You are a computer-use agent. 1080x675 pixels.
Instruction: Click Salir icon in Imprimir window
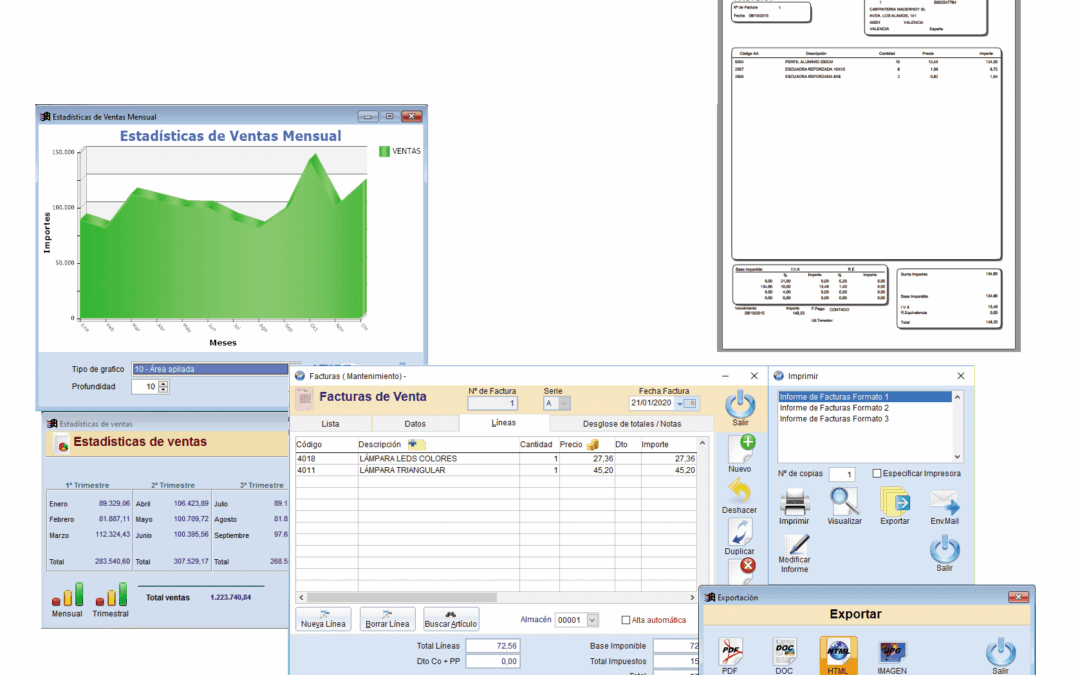pyautogui.click(x=944, y=550)
